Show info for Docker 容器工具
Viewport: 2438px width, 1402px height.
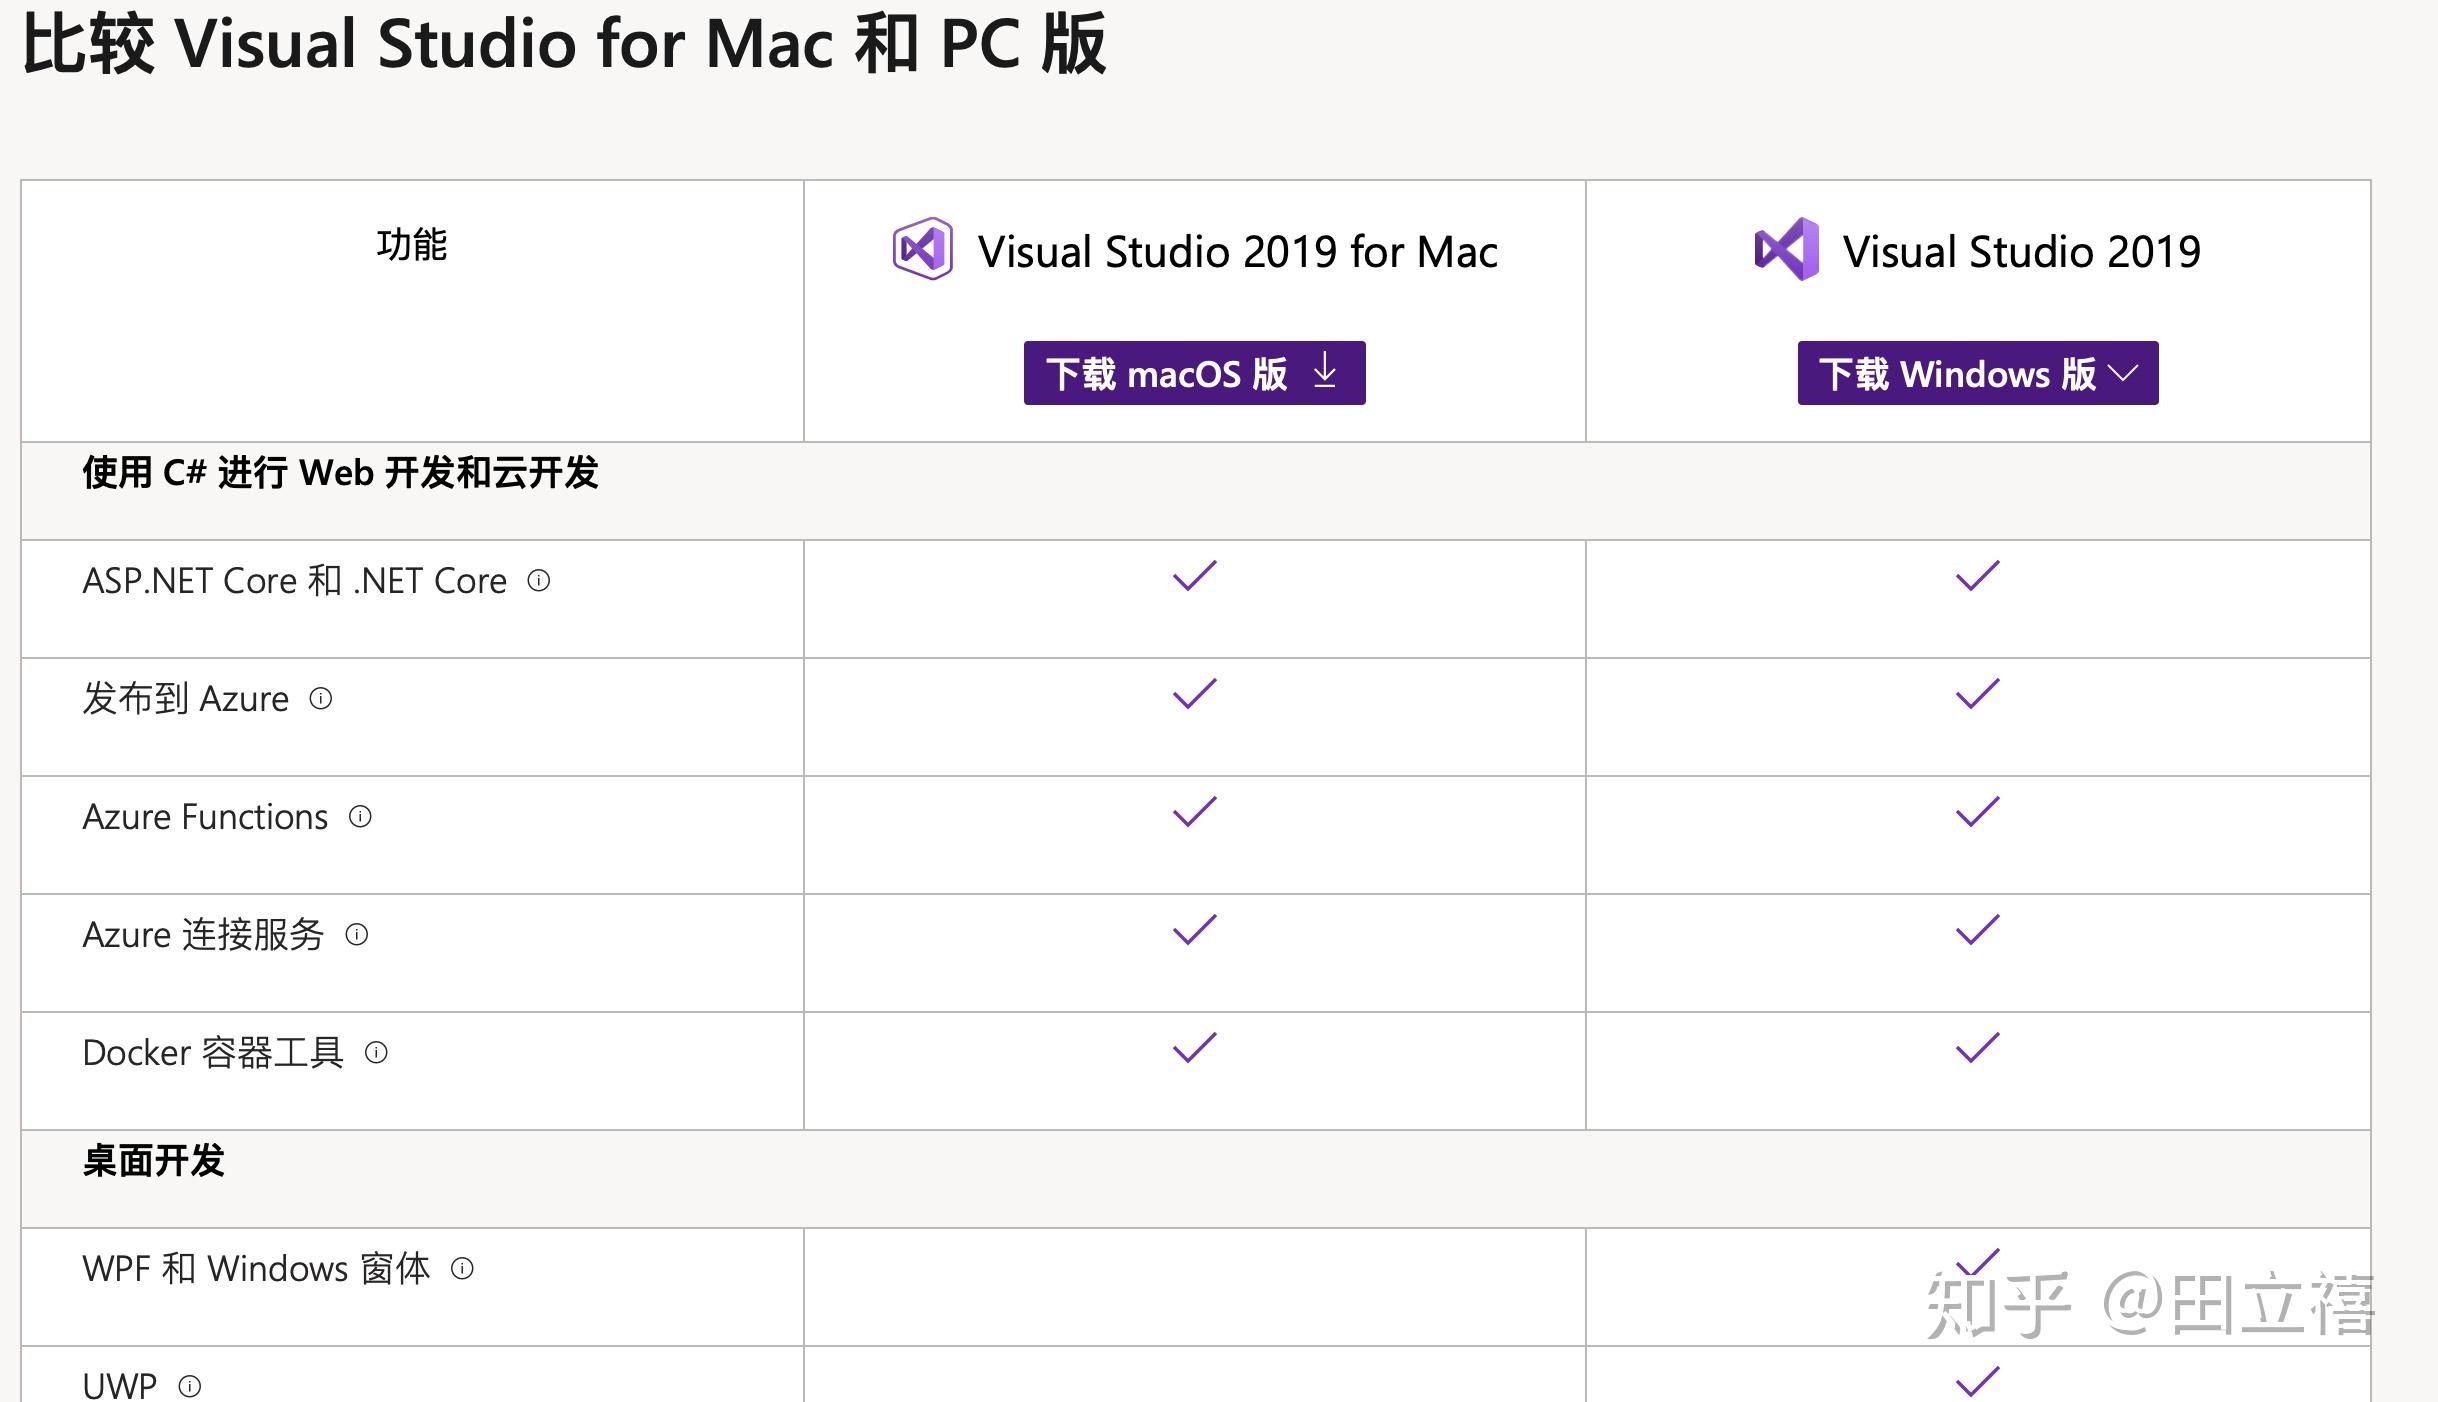click(376, 1053)
